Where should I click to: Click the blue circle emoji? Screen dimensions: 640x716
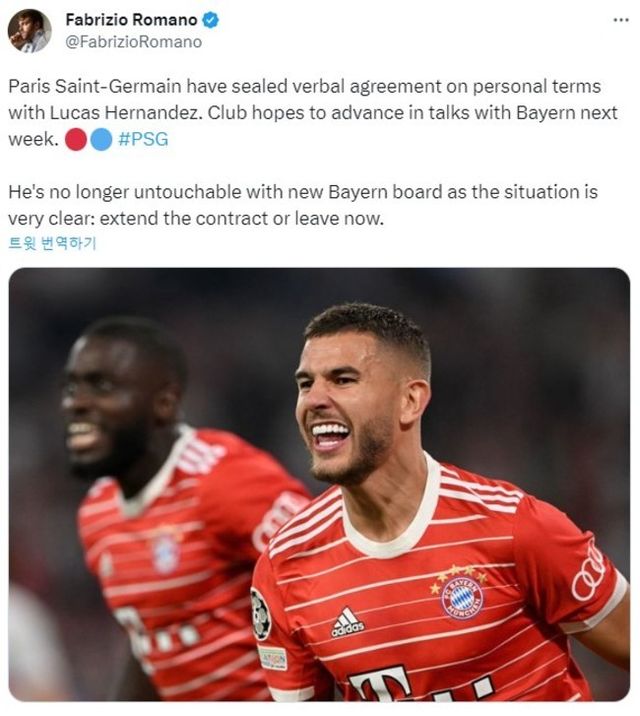pos(101,139)
